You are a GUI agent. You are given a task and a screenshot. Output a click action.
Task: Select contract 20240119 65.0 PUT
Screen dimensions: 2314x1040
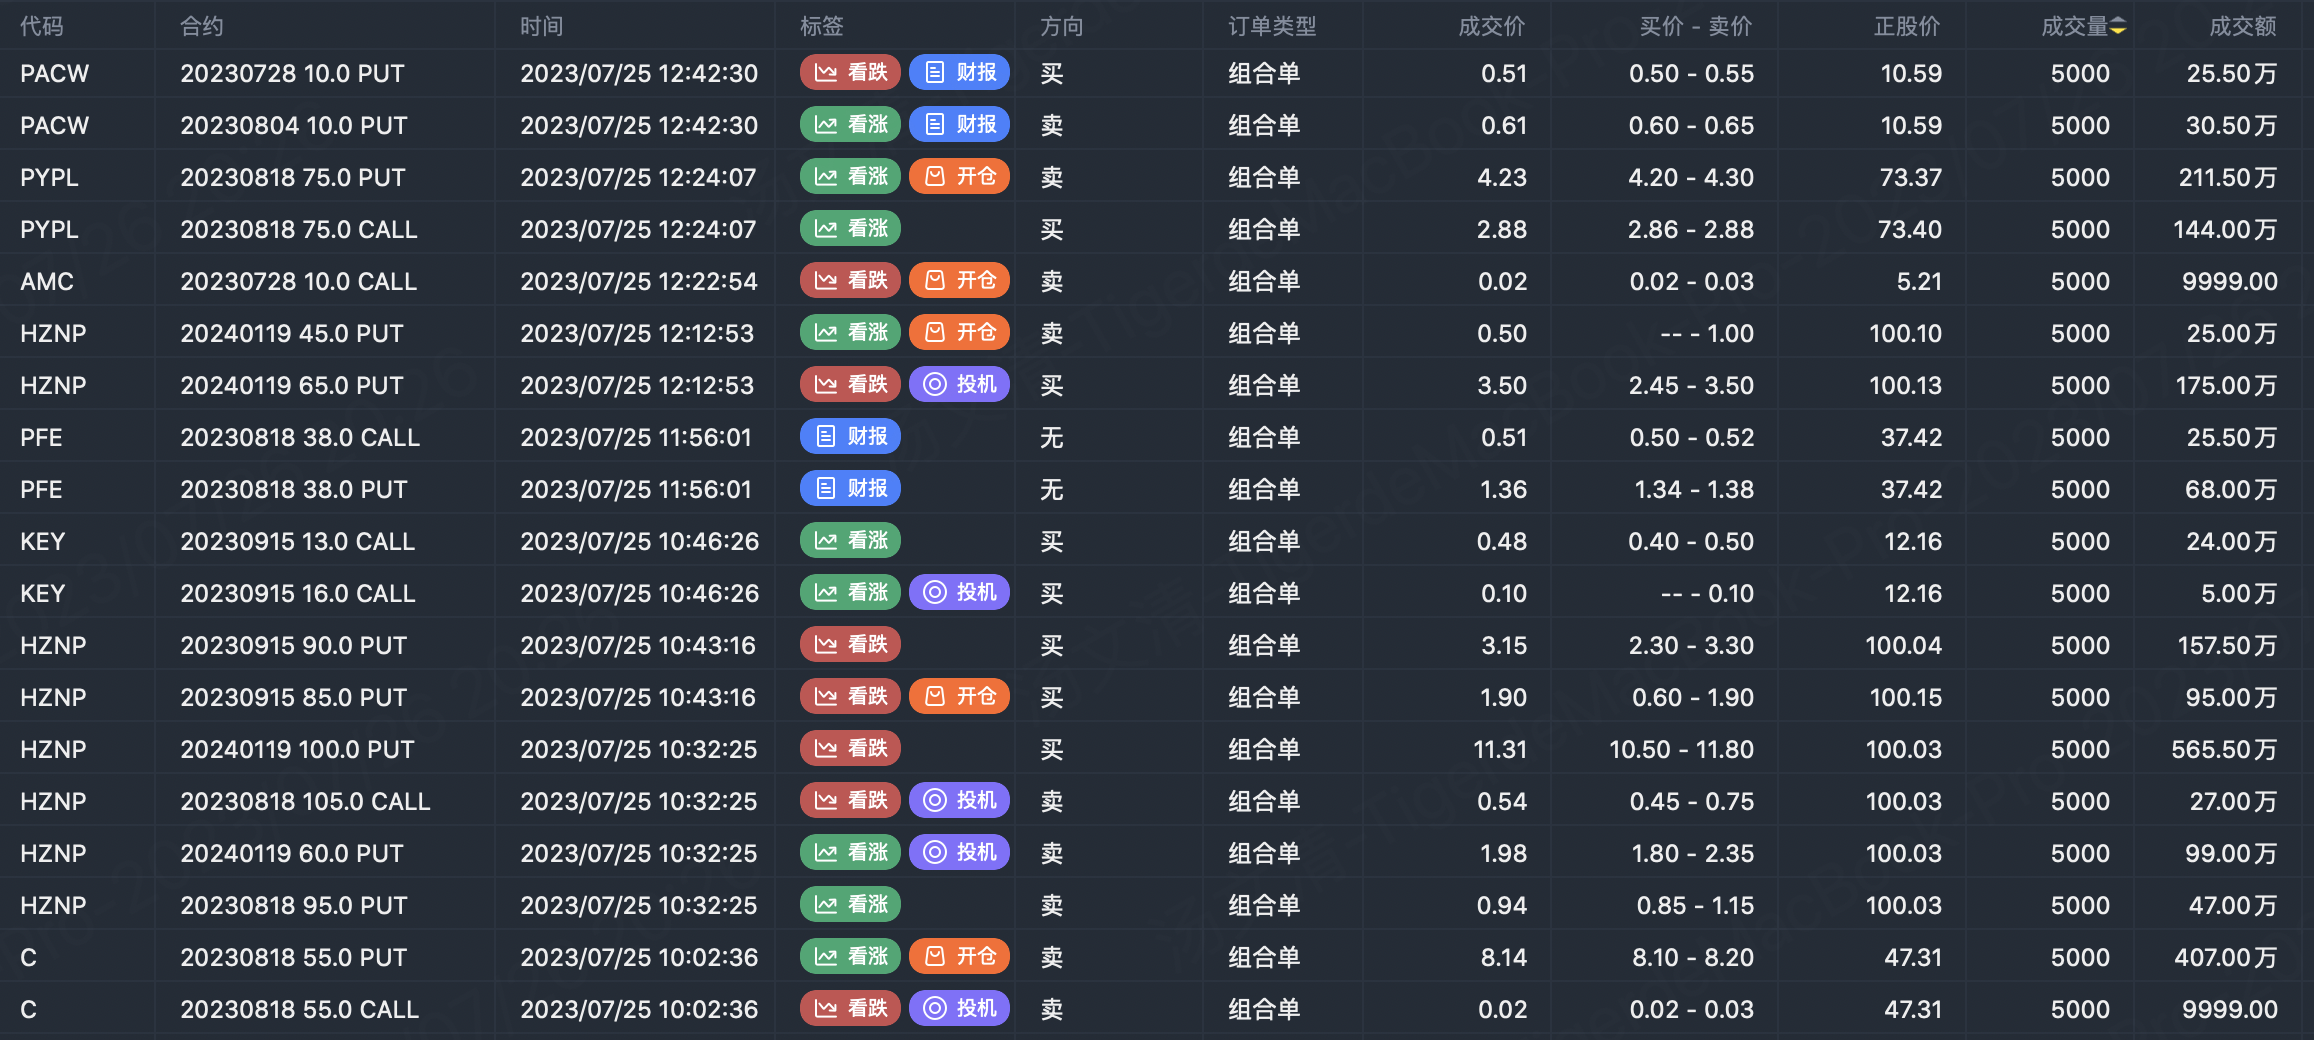pos(292,385)
